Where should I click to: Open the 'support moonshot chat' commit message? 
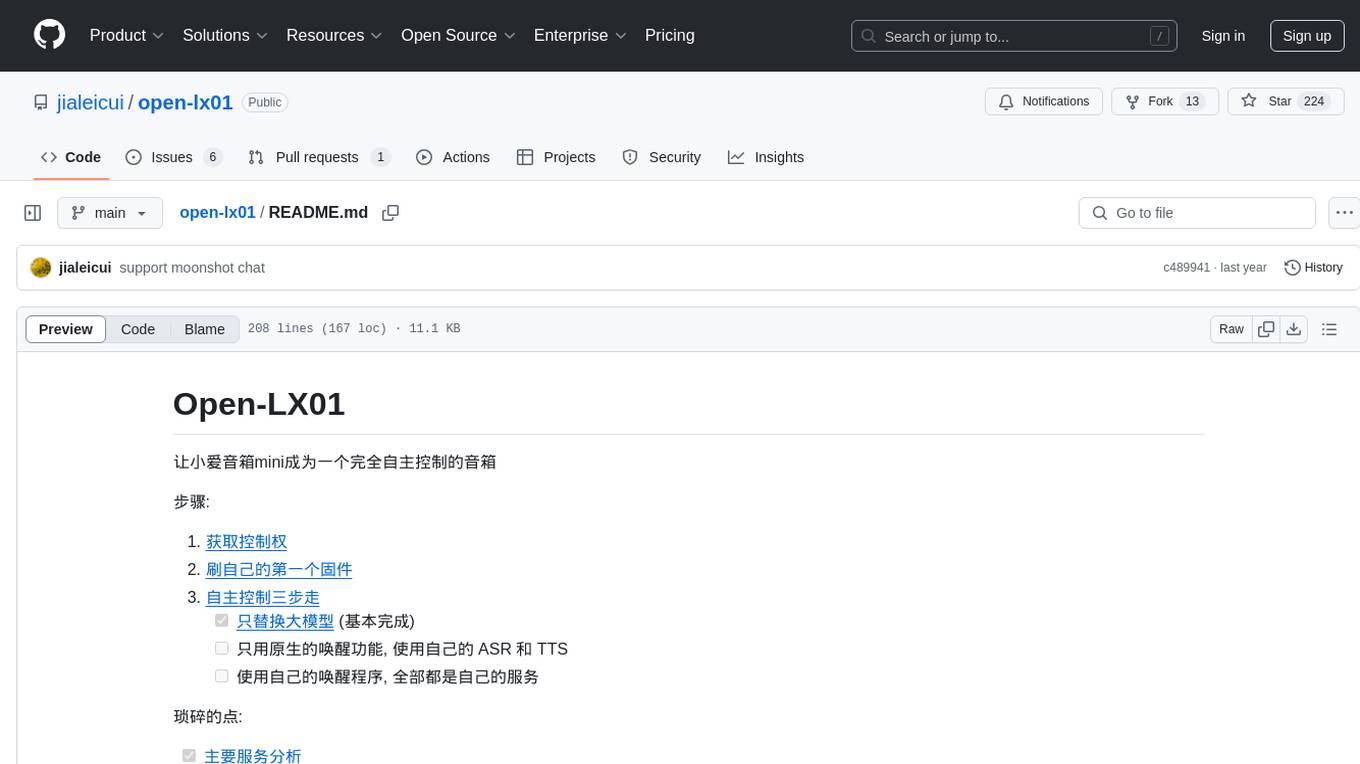pos(192,268)
